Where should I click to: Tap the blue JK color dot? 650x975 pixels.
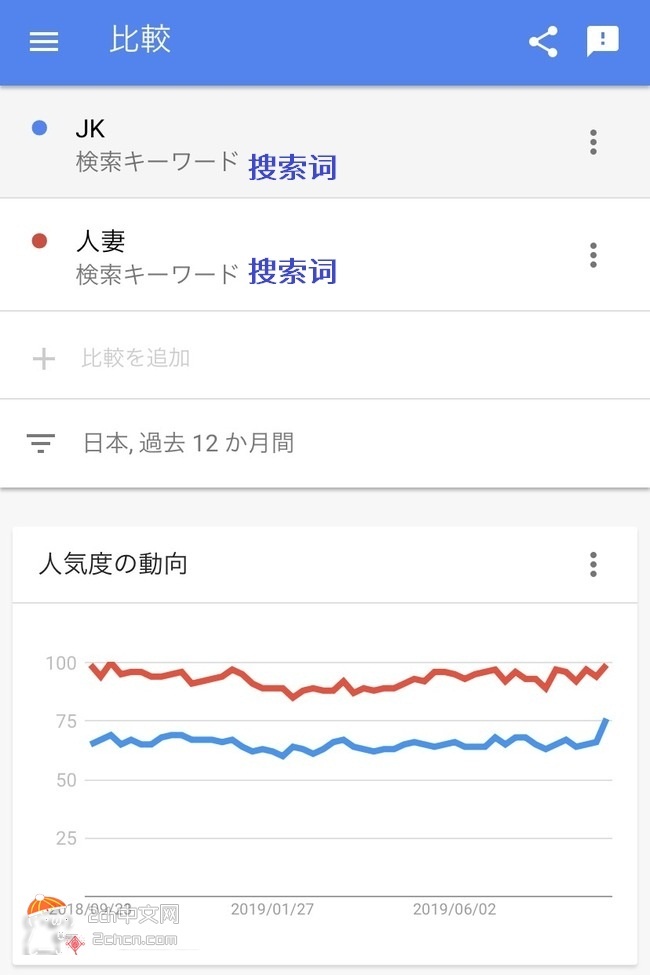pyautogui.click(x=40, y=128)
